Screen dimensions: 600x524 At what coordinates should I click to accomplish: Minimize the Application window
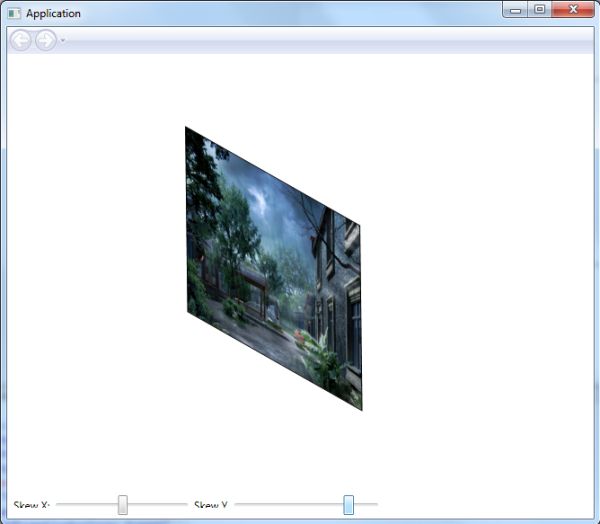[x=515, y=10]
